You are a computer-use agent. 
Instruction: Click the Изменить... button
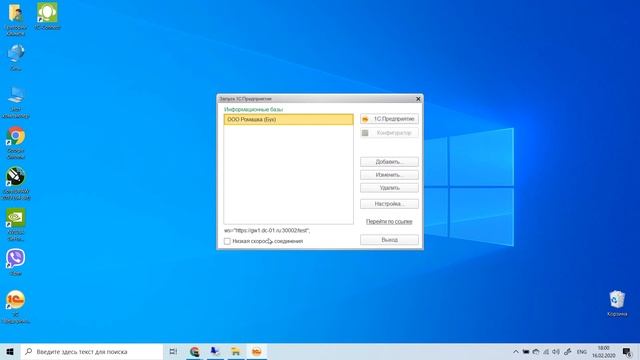pyautogui.click(x=389, y=175)
